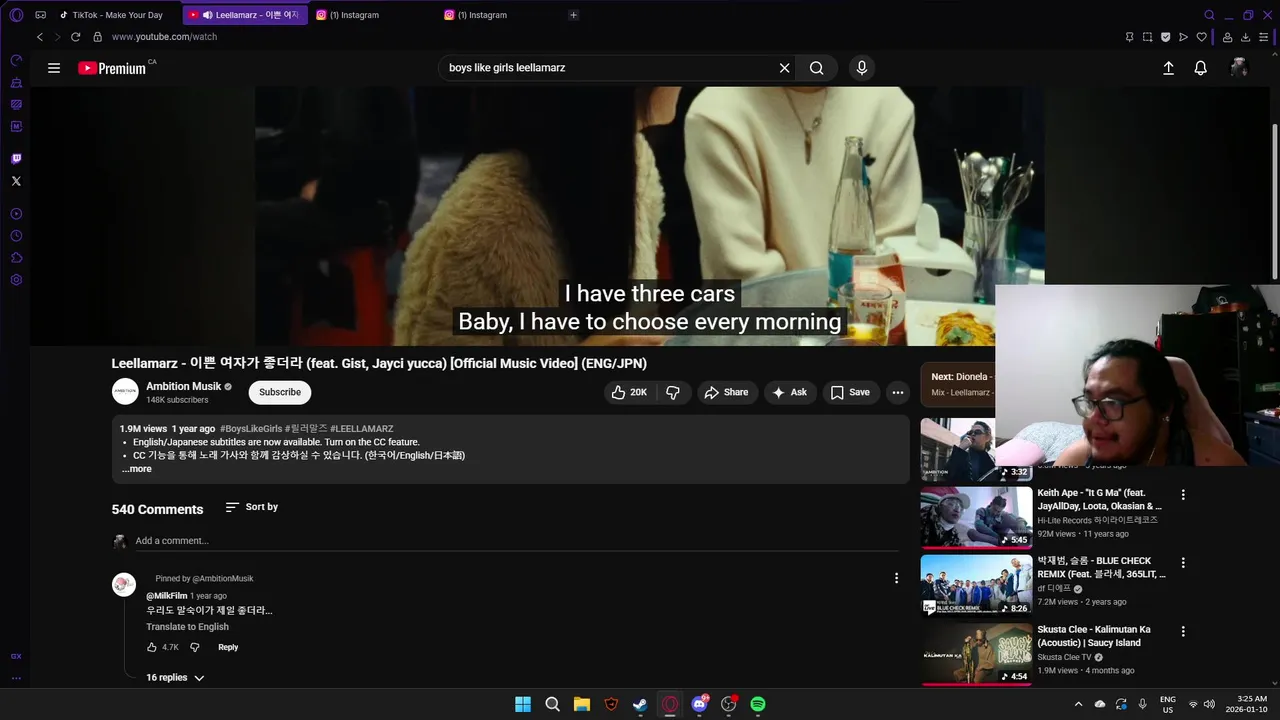Viewport: 1280px width, 720px height.
Task: Save the video to playlist
Action: pyautogui.click(x=850, y=392)
